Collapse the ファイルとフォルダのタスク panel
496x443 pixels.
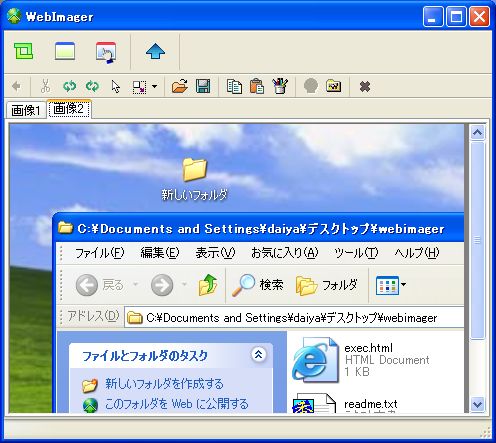pyautogui.click(x=258, y=355)
